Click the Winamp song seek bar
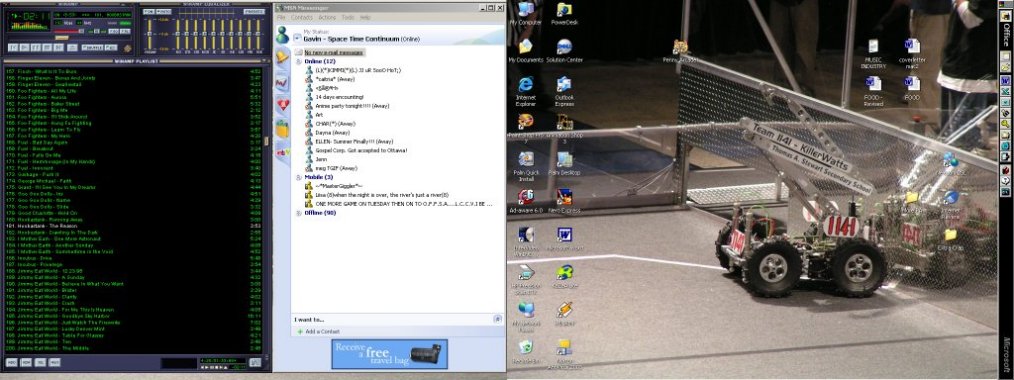This screenshot has width=1014, height=380. [x=69, y=37]
